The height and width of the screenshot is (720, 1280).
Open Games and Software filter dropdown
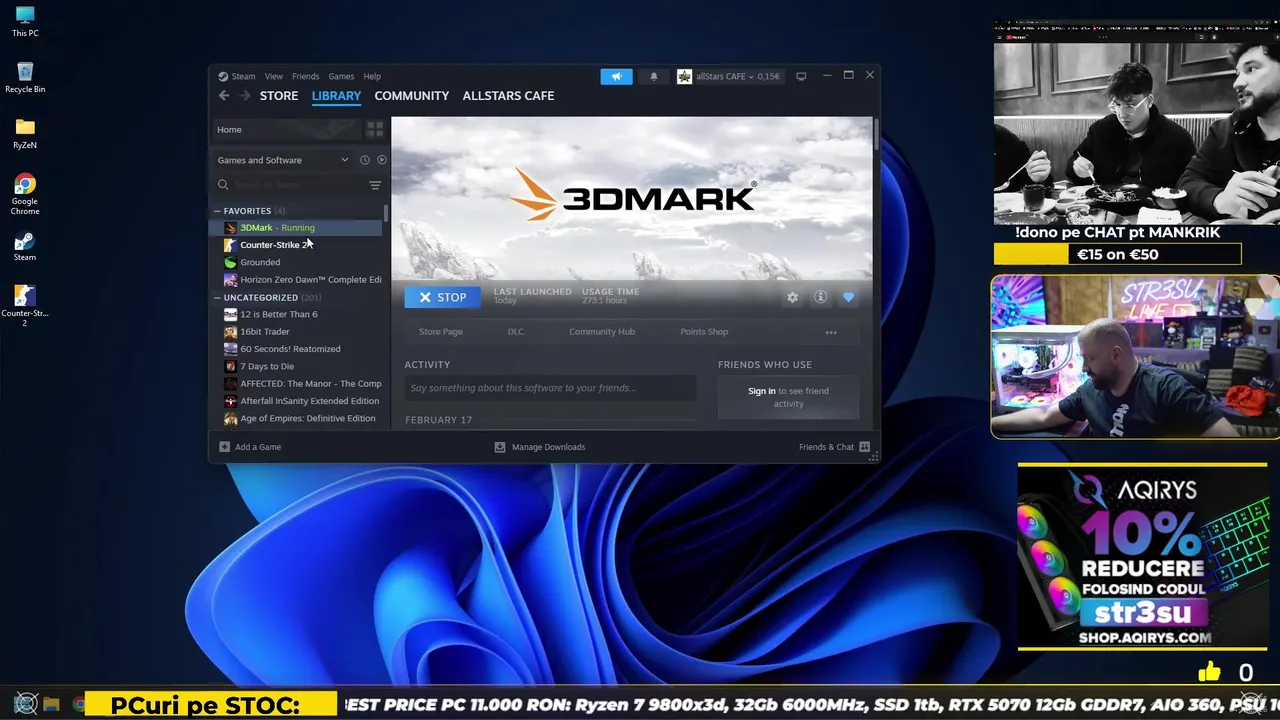[x=283, y=160]
